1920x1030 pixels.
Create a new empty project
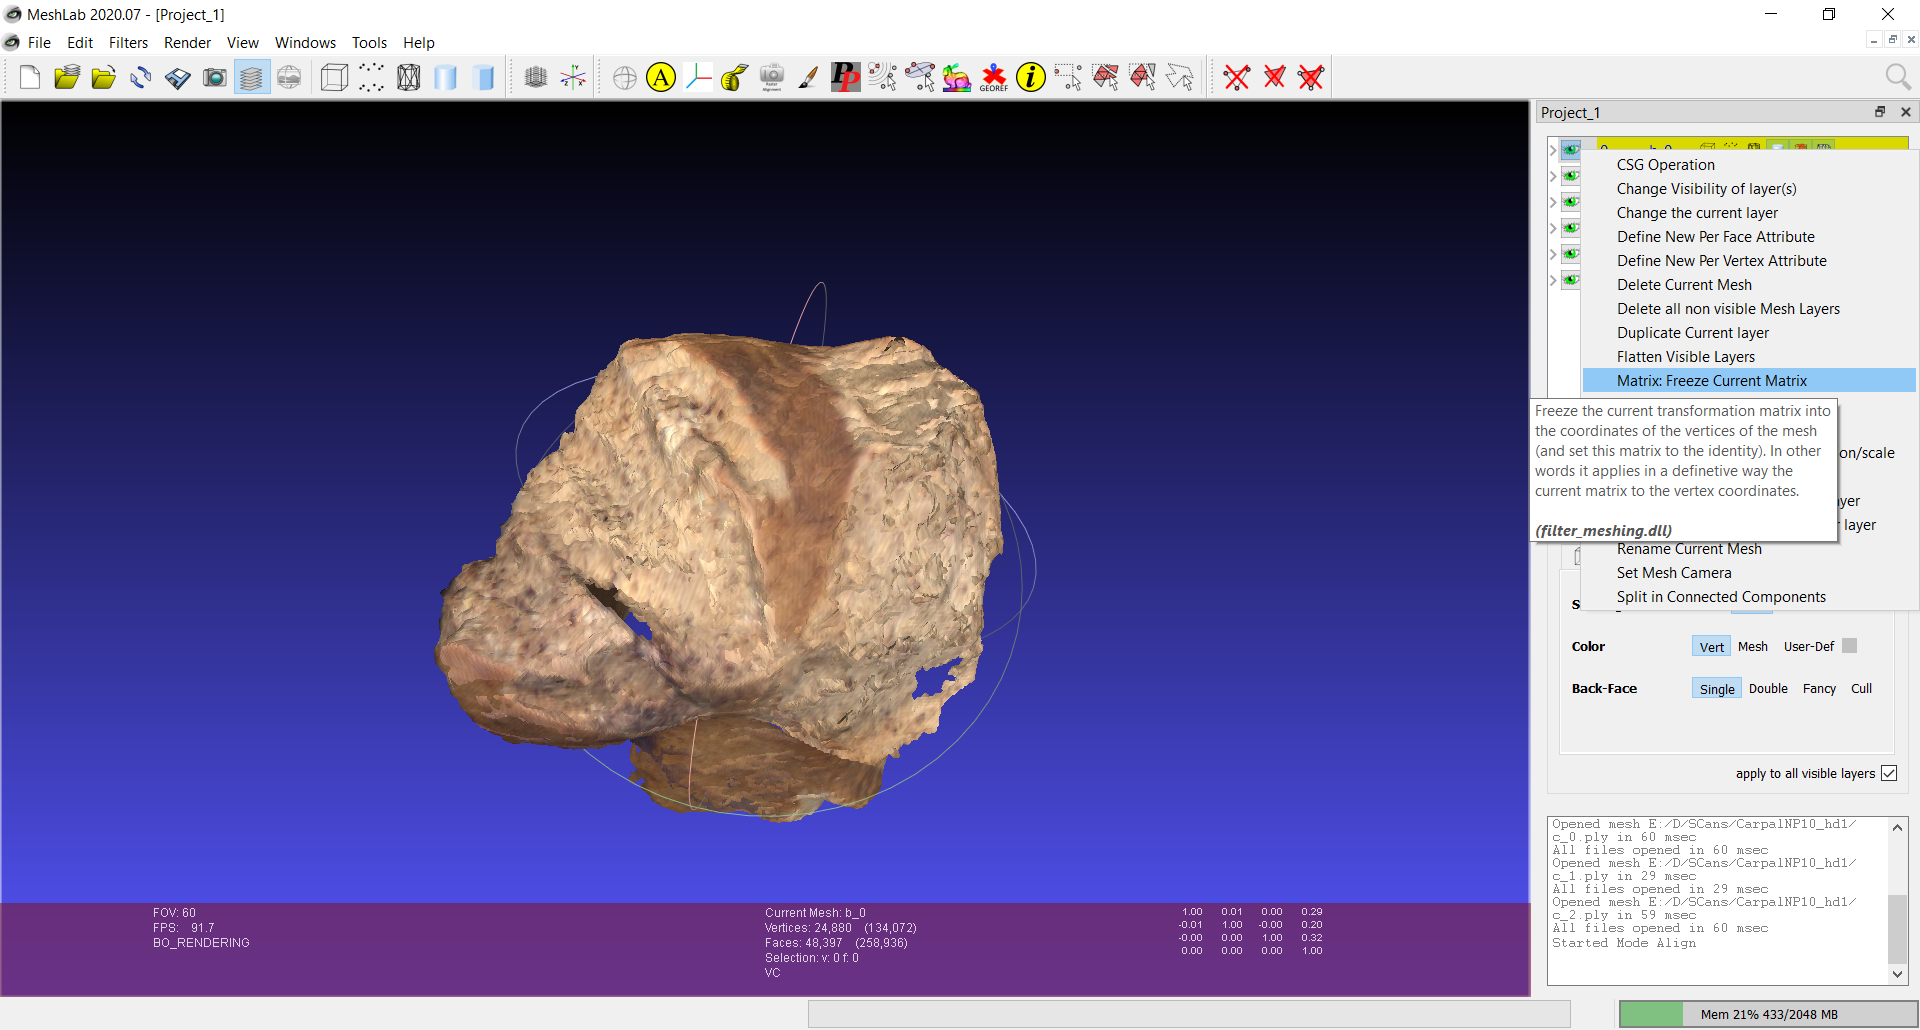[x=30, y=77]
